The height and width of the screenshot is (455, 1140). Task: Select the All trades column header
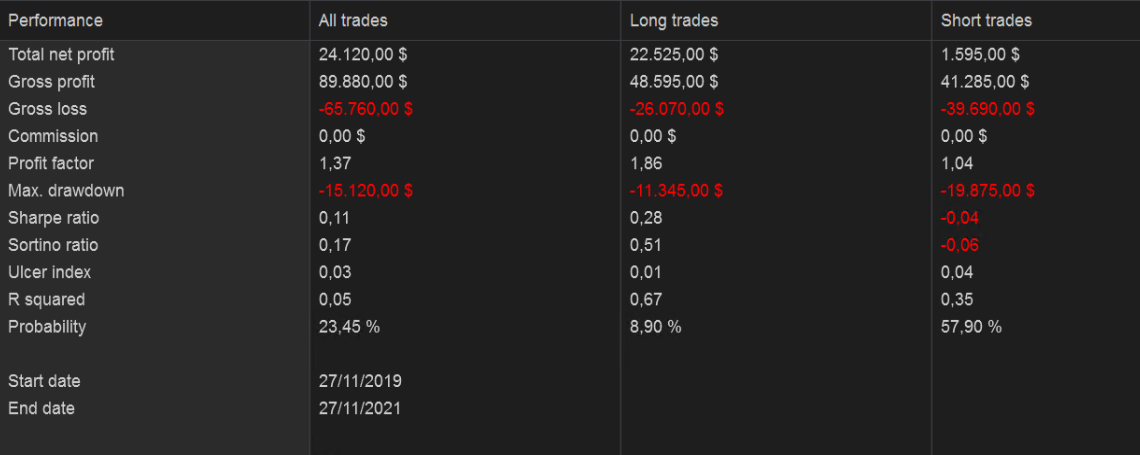353,20
